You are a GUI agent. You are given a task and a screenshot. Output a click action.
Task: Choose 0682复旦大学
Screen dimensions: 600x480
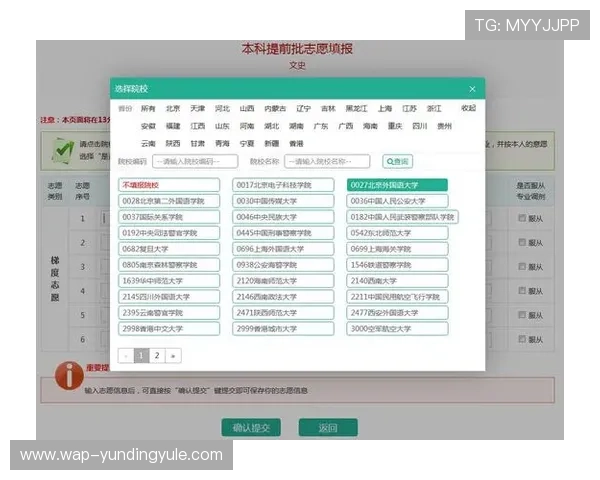pyautogui.click(x=169, y=249)
